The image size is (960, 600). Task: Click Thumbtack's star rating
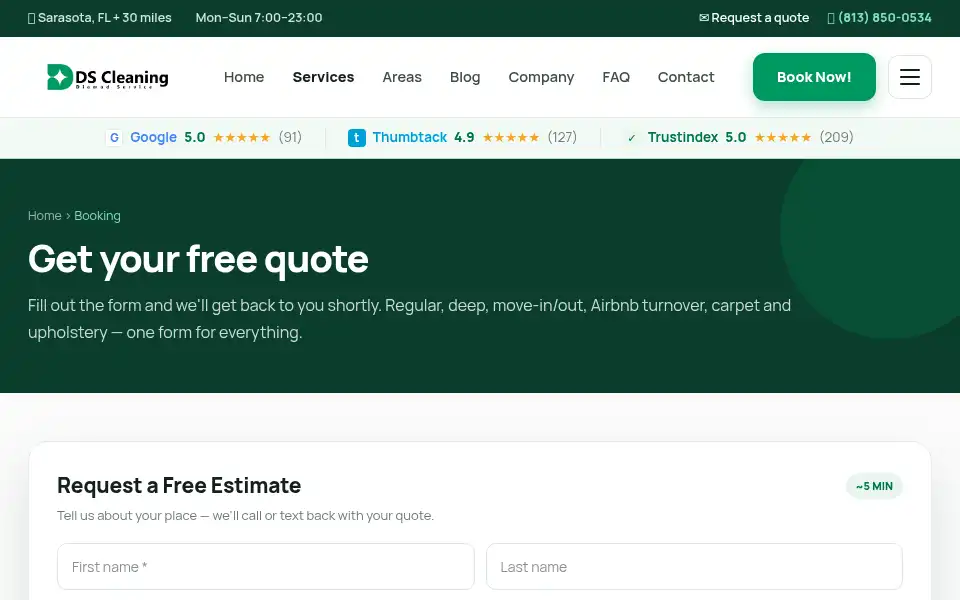pos(511,138)
